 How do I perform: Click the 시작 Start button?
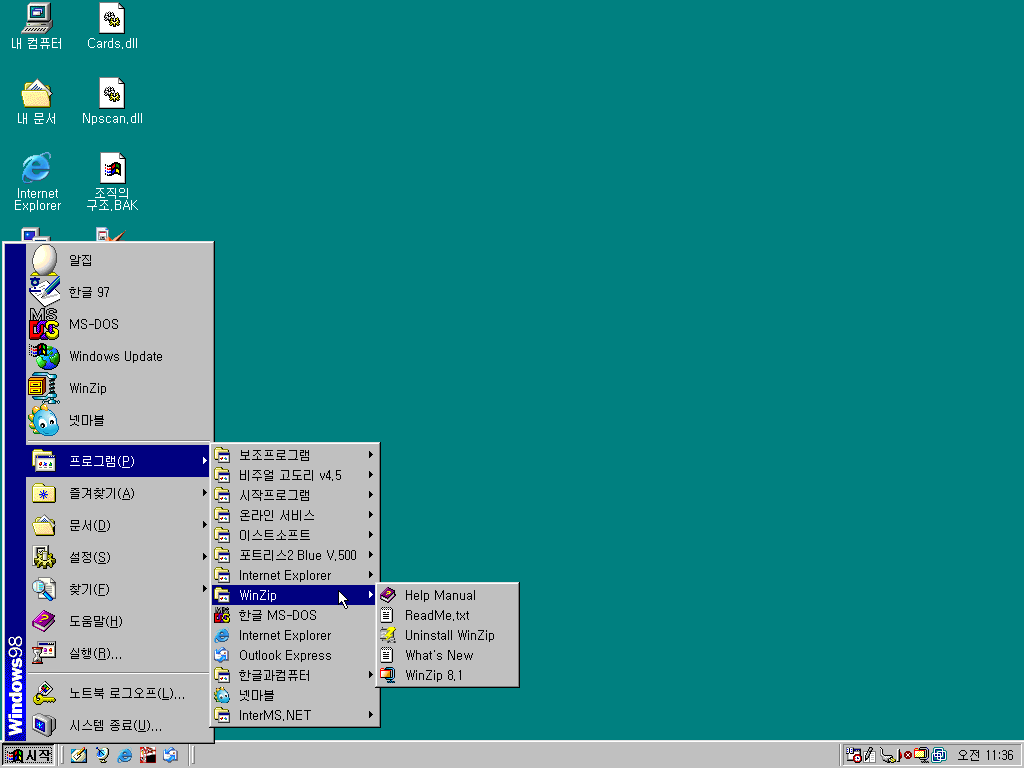tap(28, 756)
